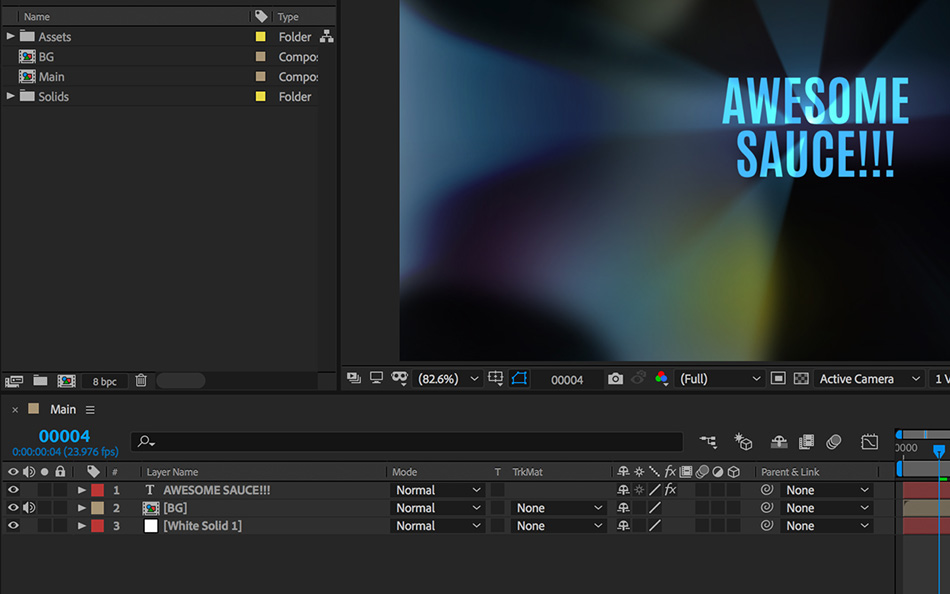Open the Graph Editor in the timeline
950x594 pixels.
coord(869,442)
